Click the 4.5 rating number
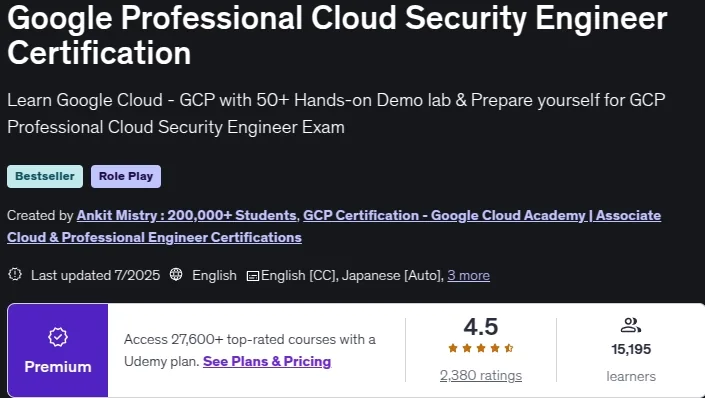Viewport: 705px width, 398px height. 481,326
